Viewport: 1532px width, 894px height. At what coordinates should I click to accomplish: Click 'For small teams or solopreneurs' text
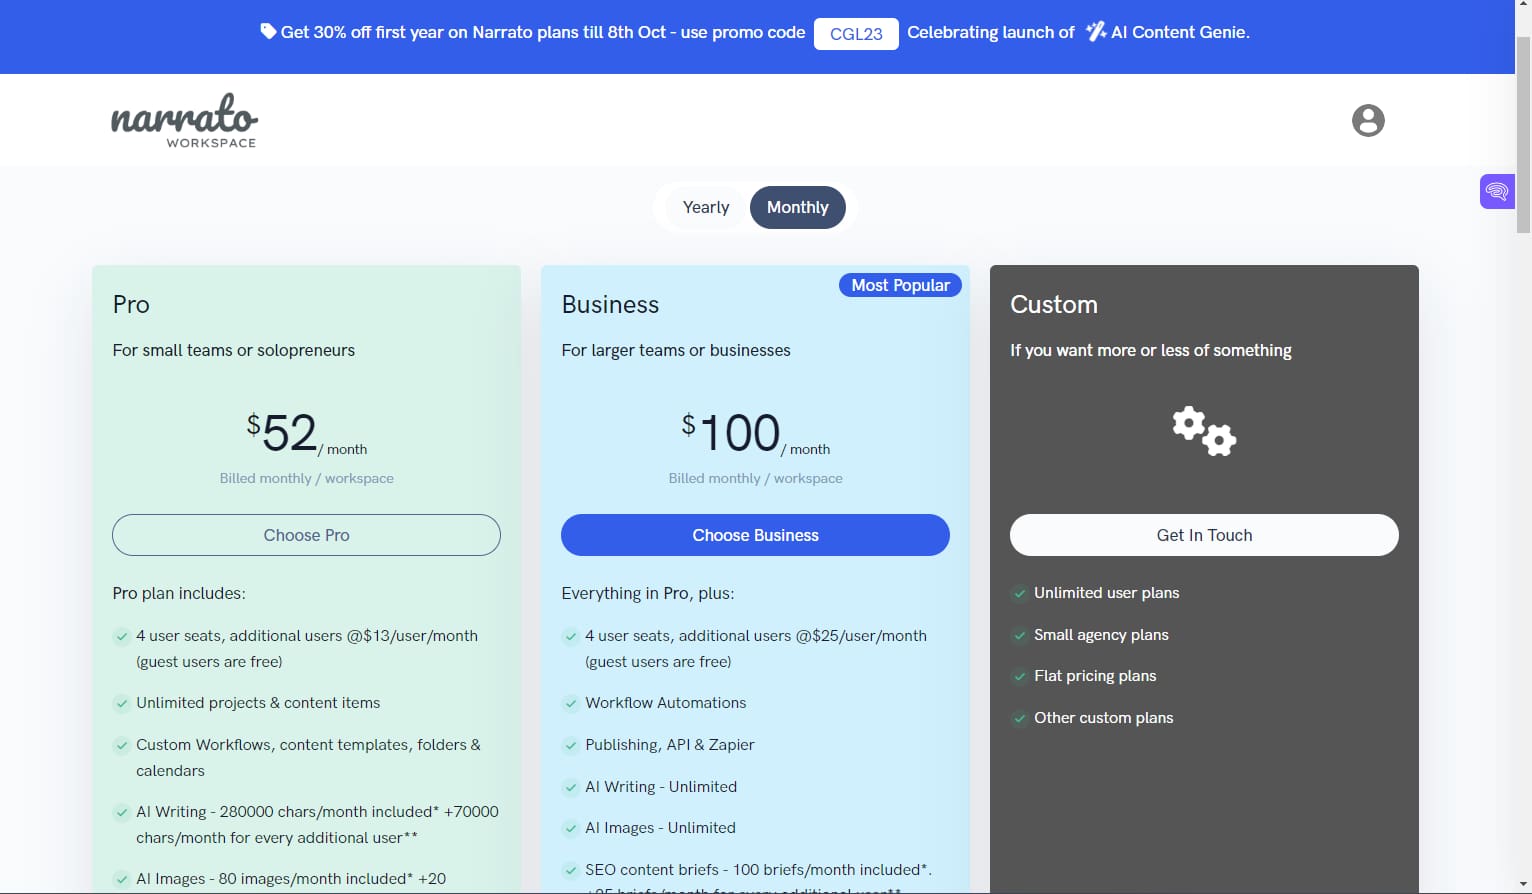point(234,350)
